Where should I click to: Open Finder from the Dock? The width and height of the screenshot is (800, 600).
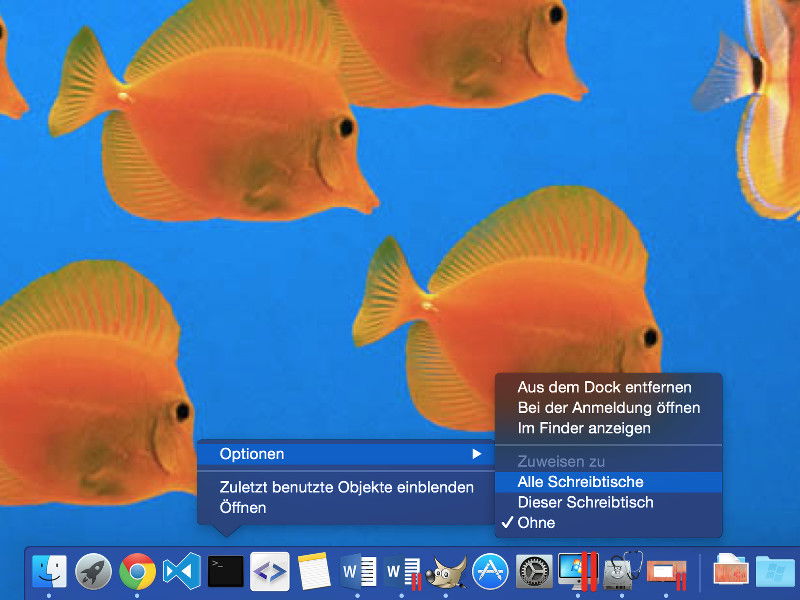(49, 571)
